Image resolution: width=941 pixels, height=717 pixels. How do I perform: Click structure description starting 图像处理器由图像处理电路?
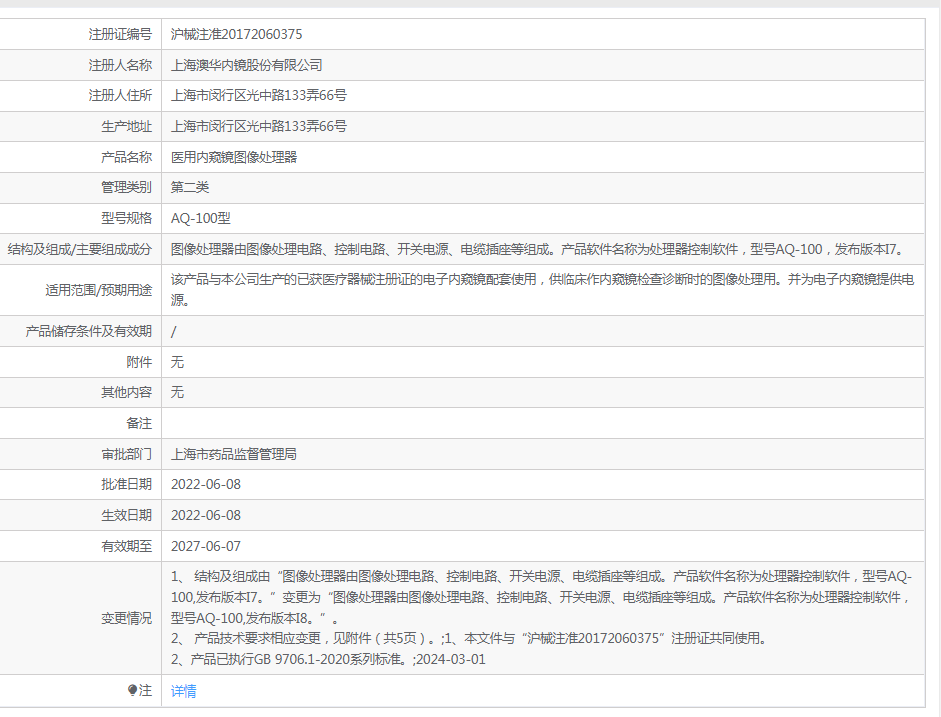538,249
